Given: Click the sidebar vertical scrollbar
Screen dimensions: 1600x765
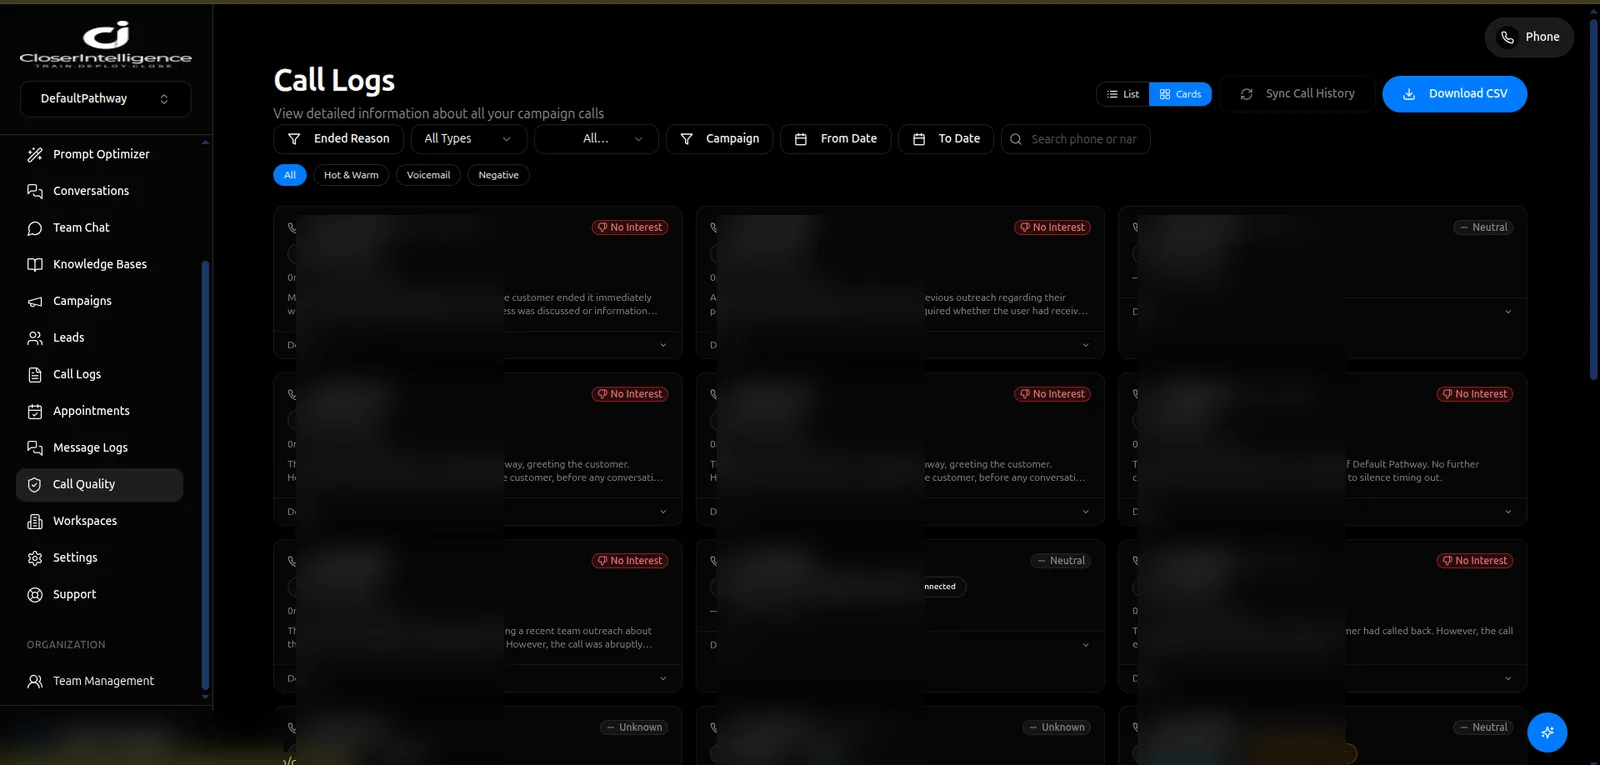Looking at the screenshot, I should [205, 475].
